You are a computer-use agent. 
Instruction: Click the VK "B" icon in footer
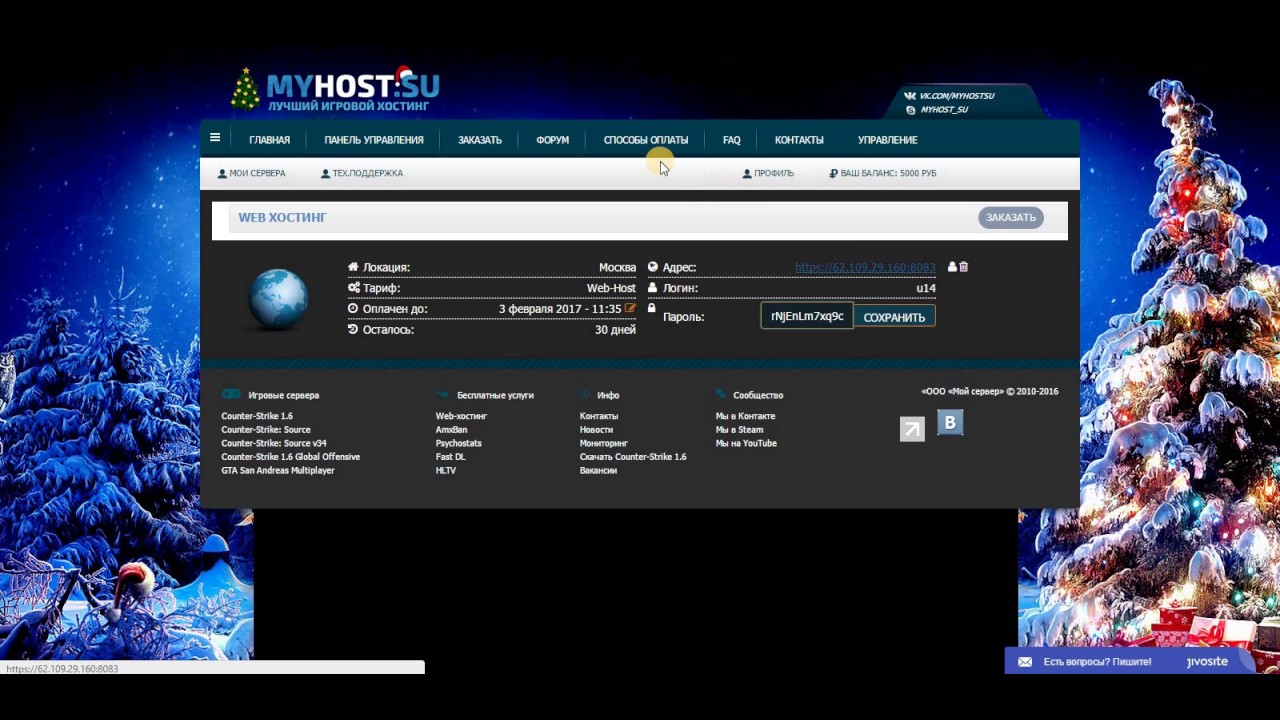click(950, 423)
